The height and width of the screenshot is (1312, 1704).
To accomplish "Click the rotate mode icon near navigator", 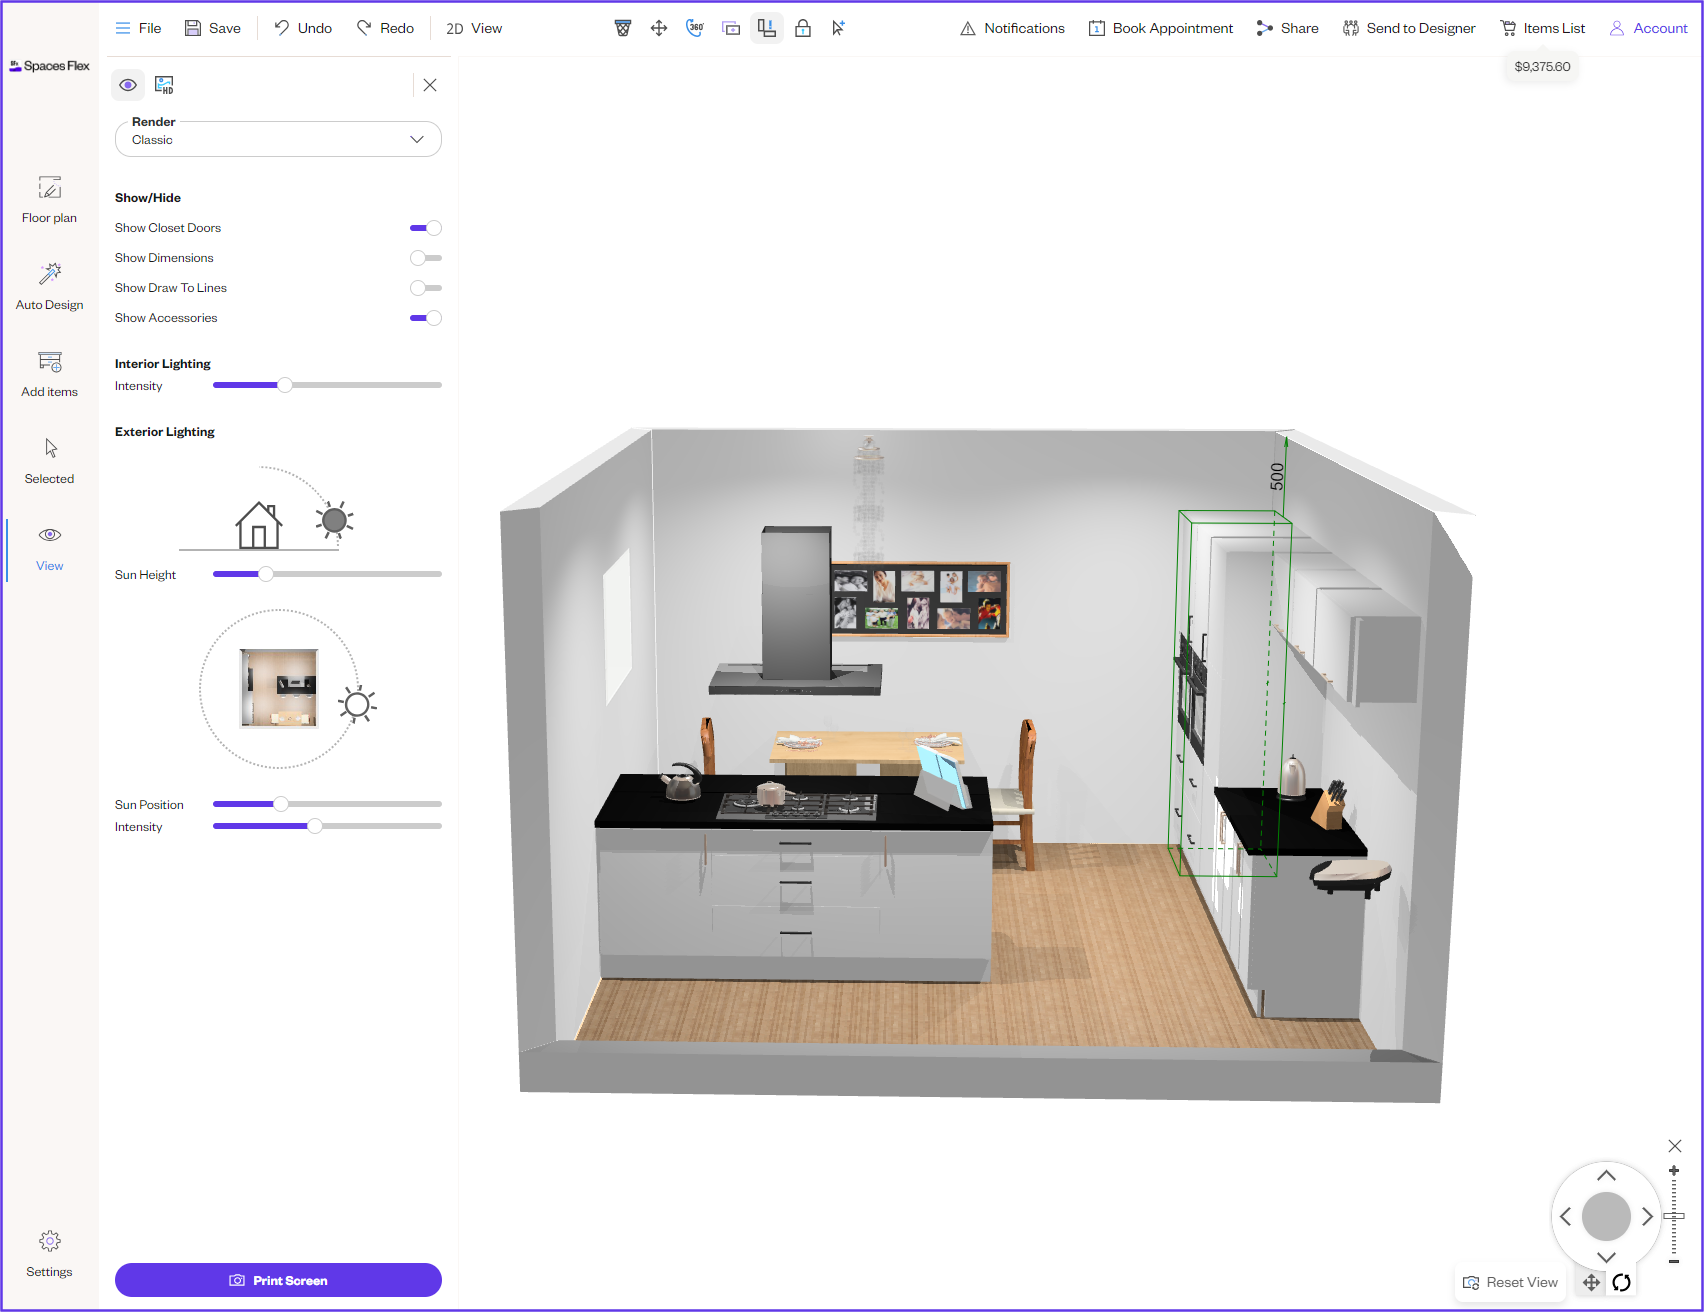I will point(1621,1282).
